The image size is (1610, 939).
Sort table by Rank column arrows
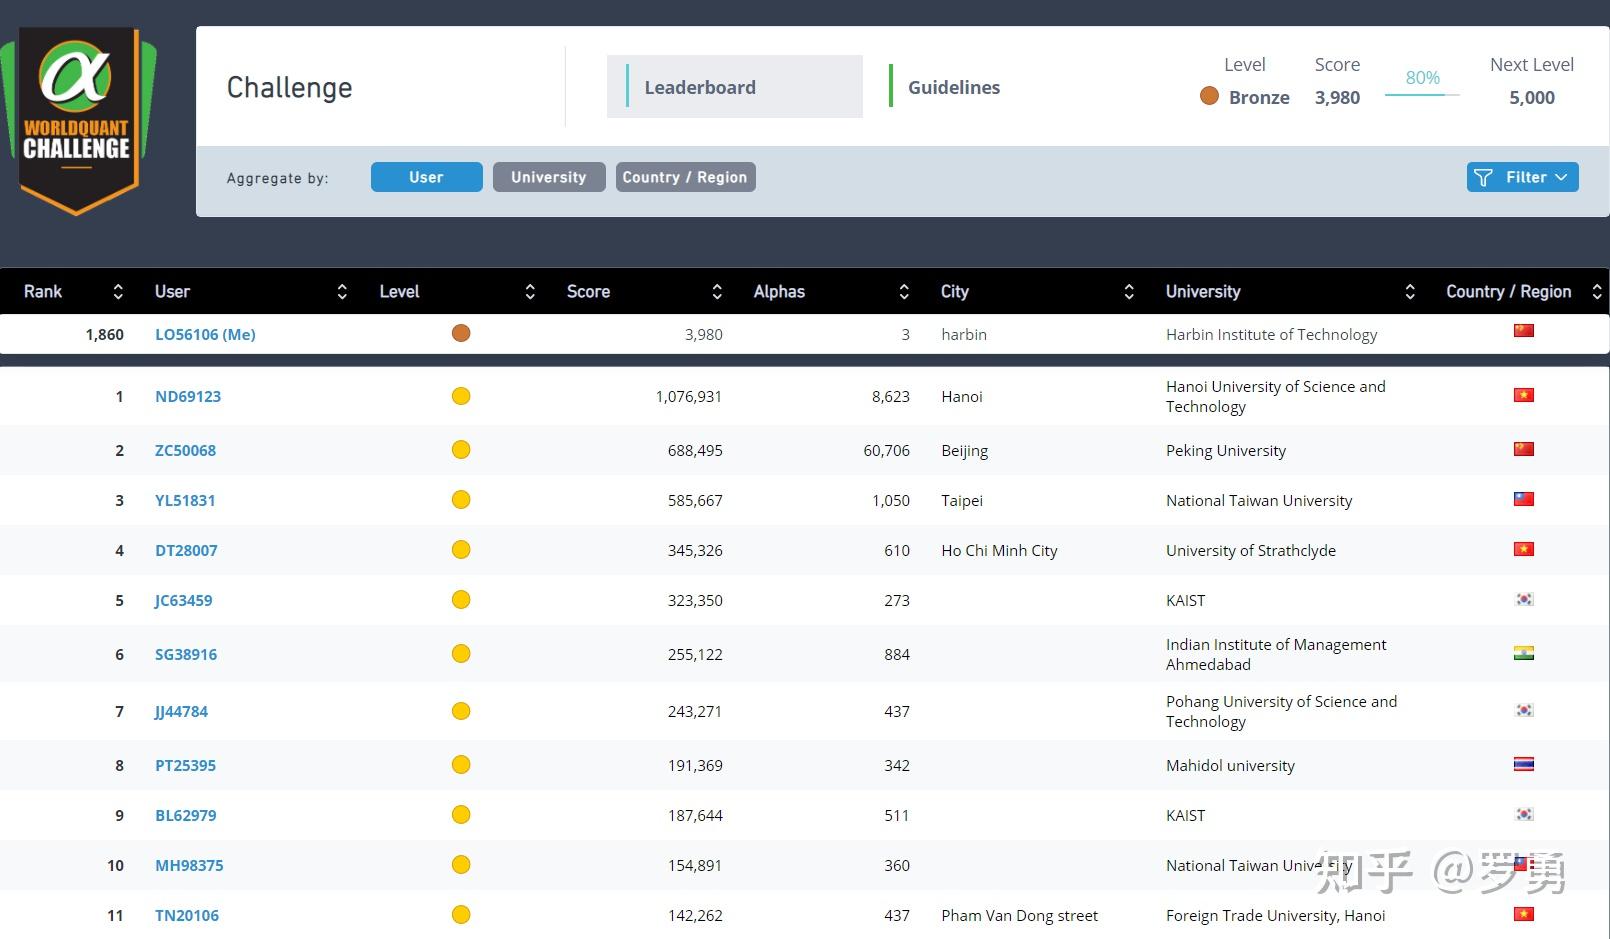[118, 292]
